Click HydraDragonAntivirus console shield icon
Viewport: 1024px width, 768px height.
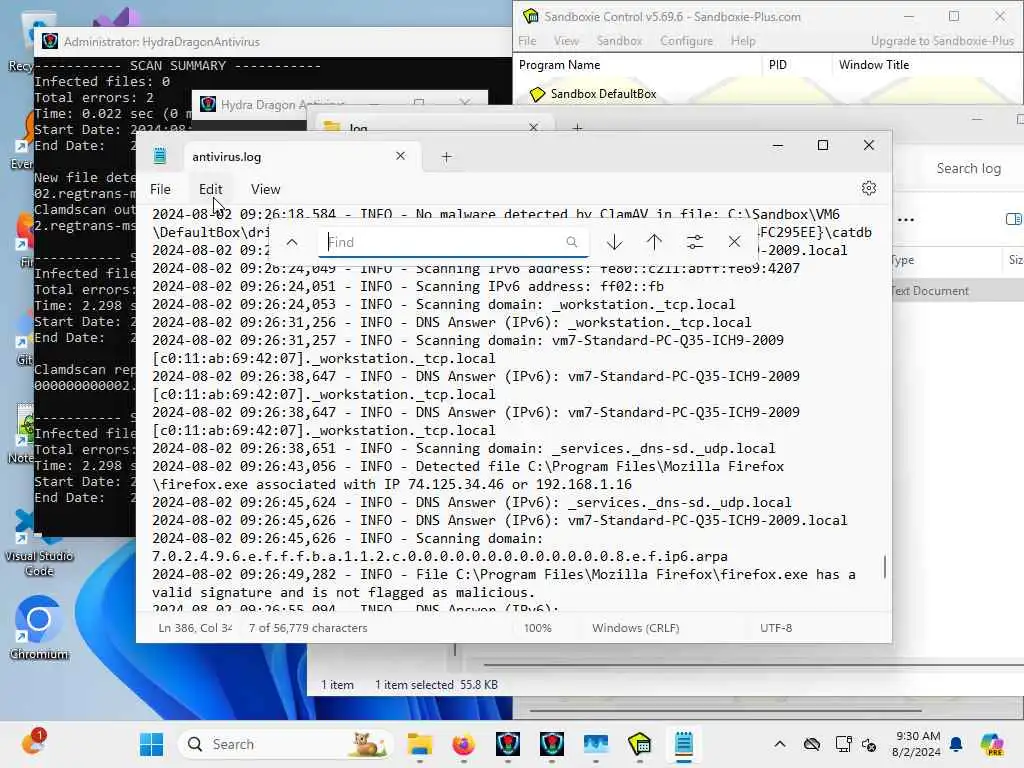tap(50, 41)
